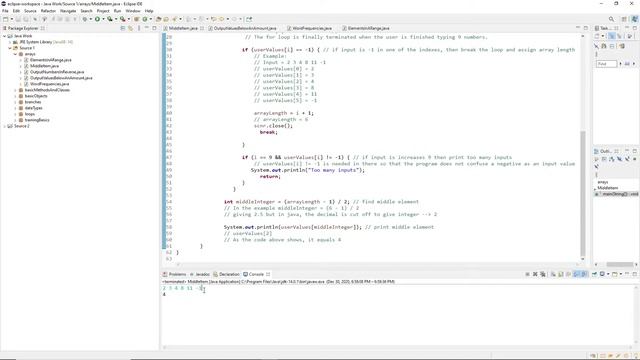The image size is (640, 360).
Task: Expand the Source 2 project
Action: (x=4, y=126)
